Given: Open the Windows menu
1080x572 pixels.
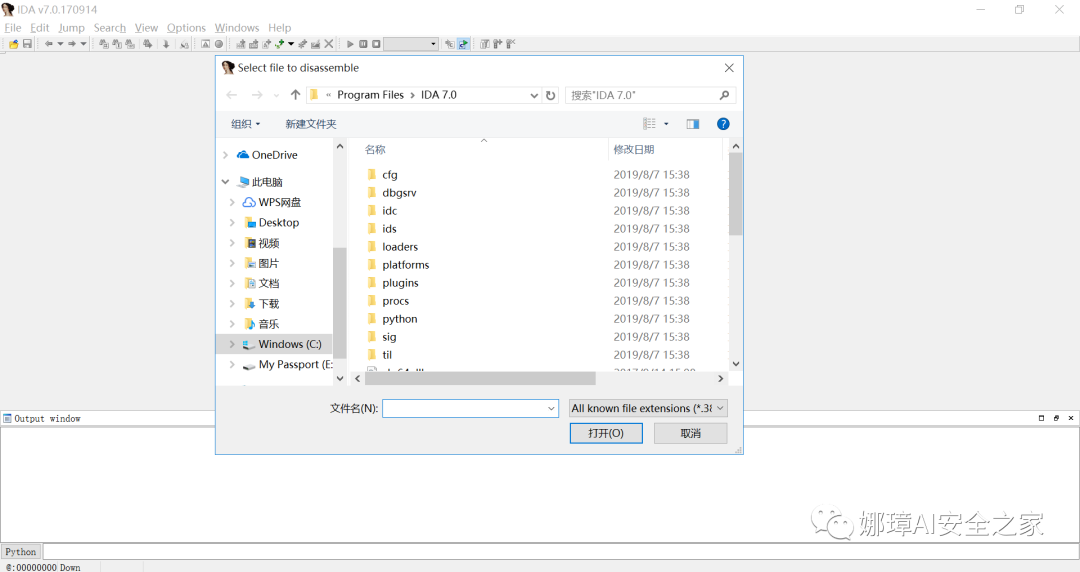Looking at the screenshot, I should click(x=237, y=28).
